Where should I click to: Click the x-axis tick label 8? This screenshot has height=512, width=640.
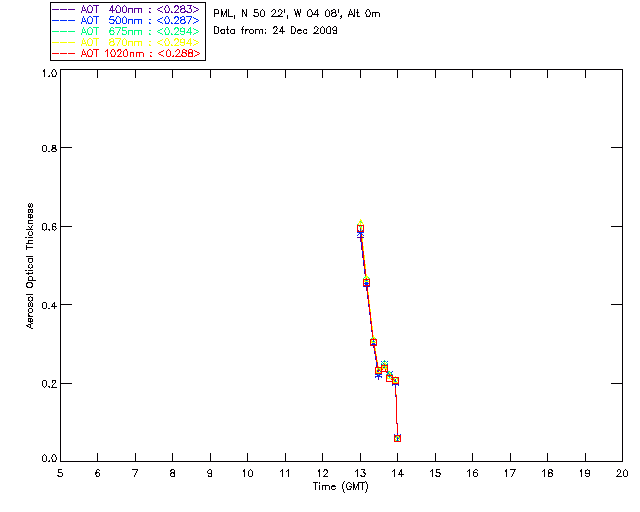(x=173, y=473)
